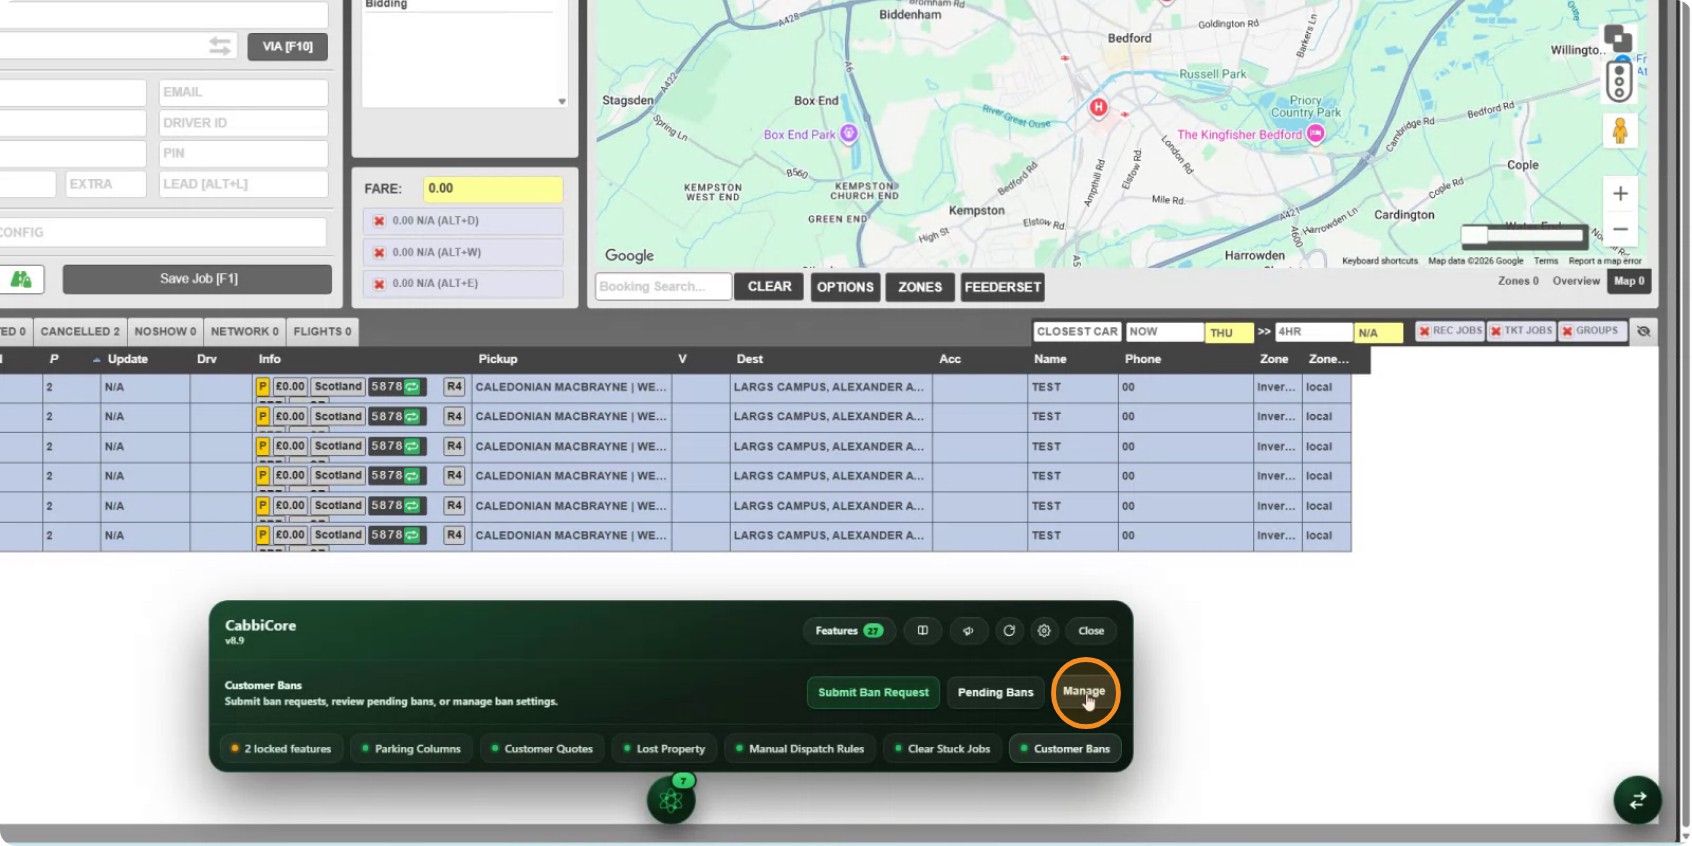Swap pickup and destination arrows icon
Screen dimensions: 1692x846
(220, 46)
